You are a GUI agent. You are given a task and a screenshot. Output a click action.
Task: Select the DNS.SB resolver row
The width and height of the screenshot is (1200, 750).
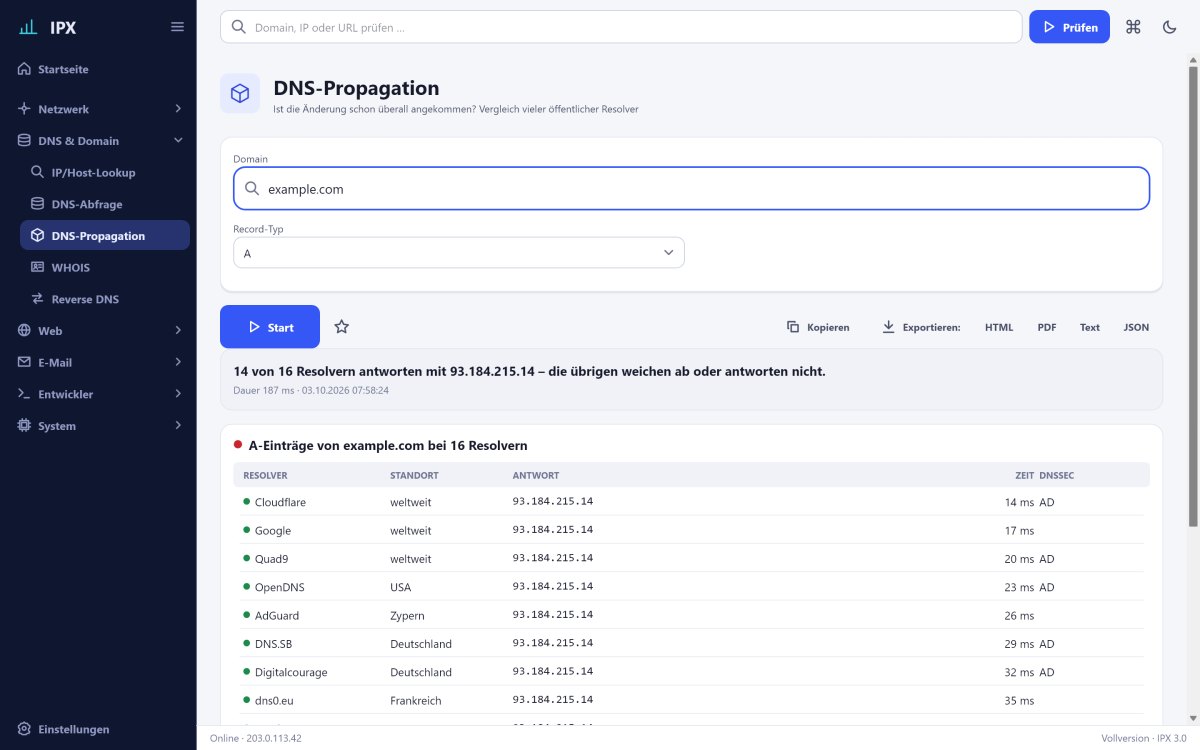click(691, 644)
